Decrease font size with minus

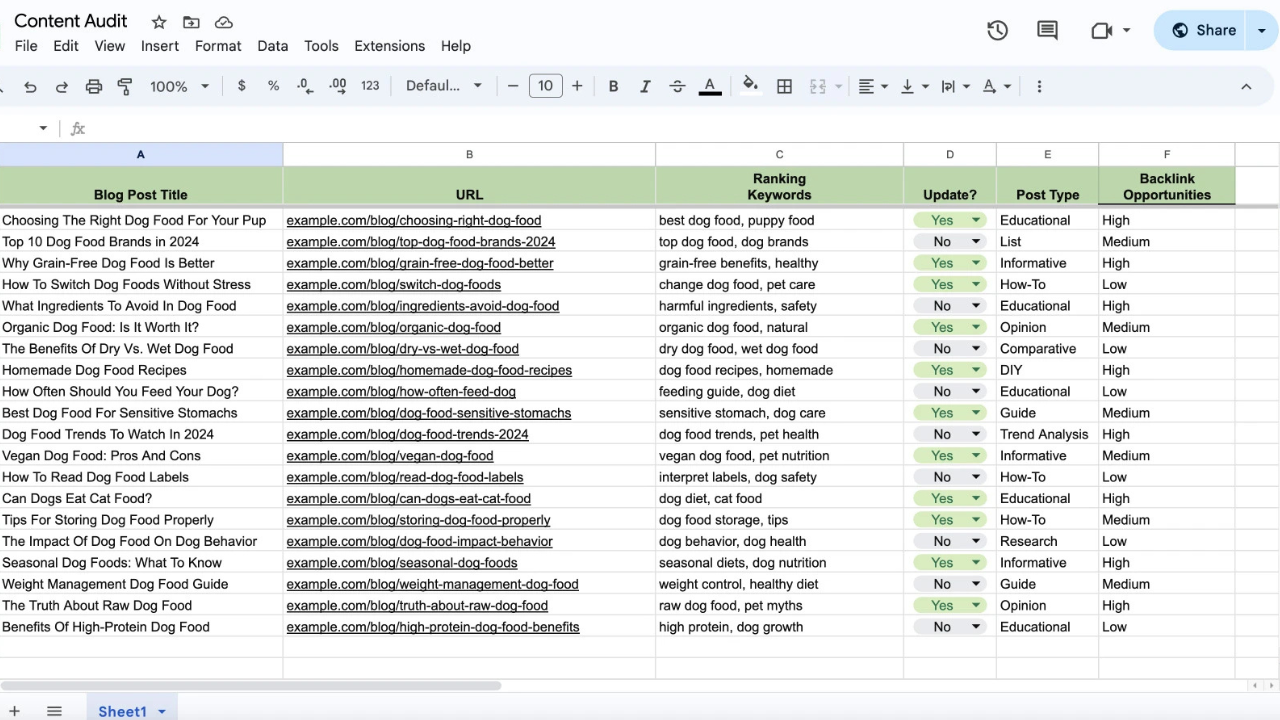coord(513,86)
